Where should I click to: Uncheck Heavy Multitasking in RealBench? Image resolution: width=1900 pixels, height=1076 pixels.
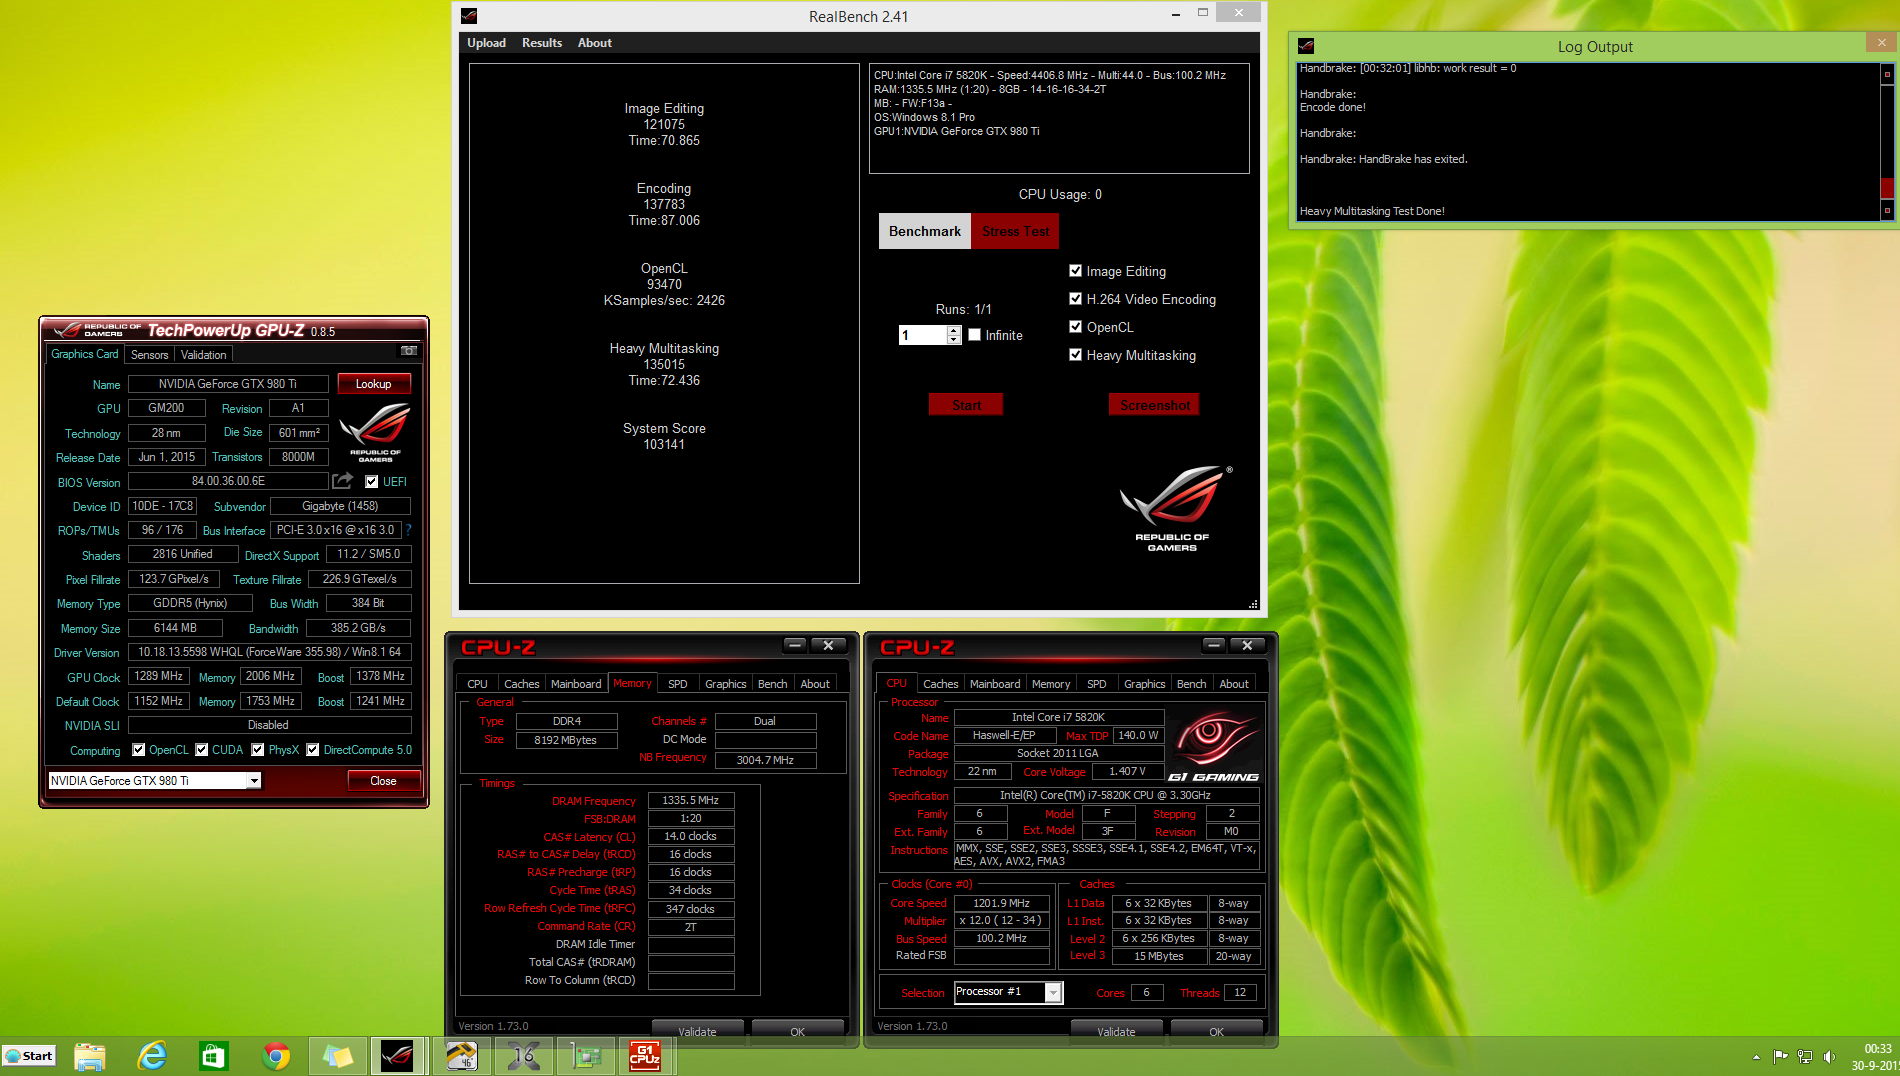click(x=1076, y=355)
